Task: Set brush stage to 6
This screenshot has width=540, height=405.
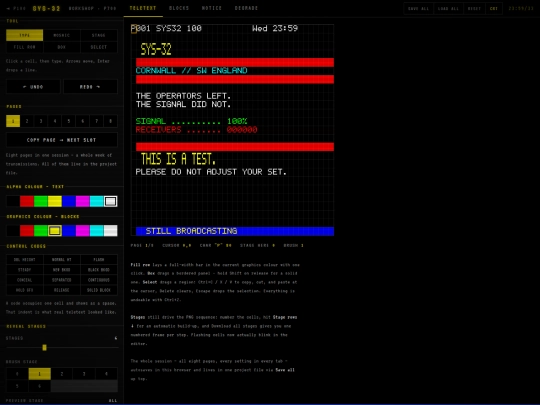Action: 40,386
